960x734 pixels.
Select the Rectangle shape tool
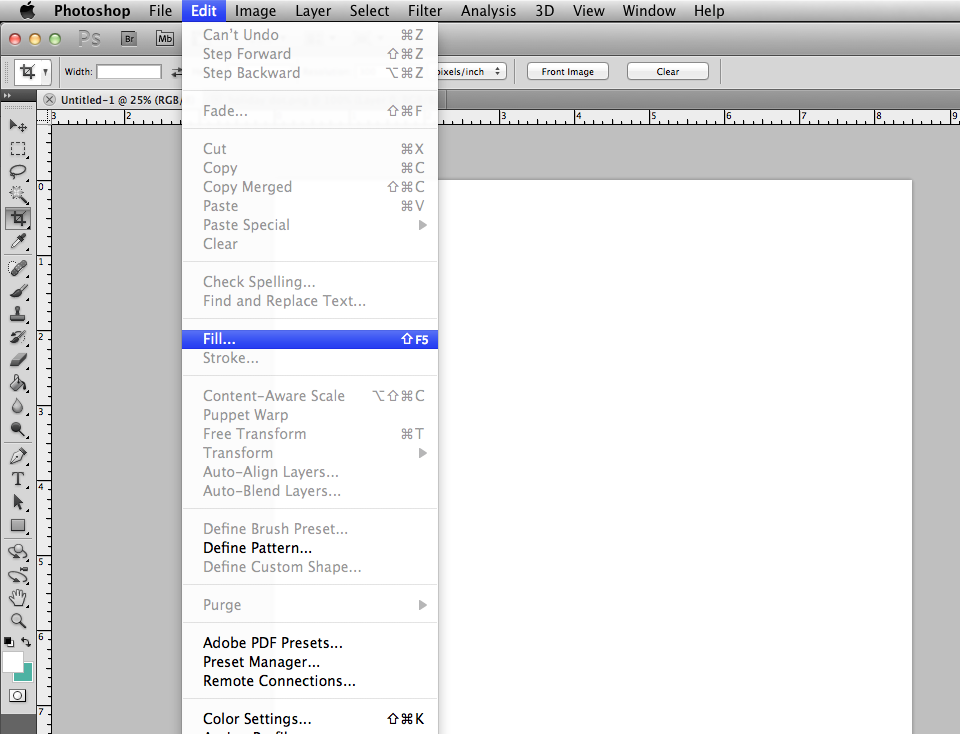click(x=18, y=525)
